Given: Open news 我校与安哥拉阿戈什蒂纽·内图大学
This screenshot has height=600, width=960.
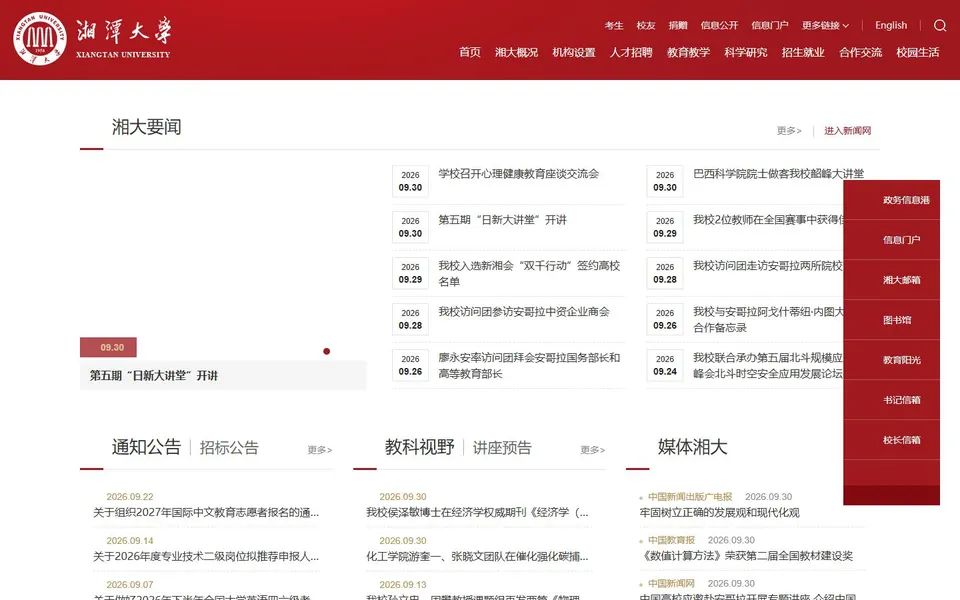Looking at the screenshot, I should coord(768,320).
